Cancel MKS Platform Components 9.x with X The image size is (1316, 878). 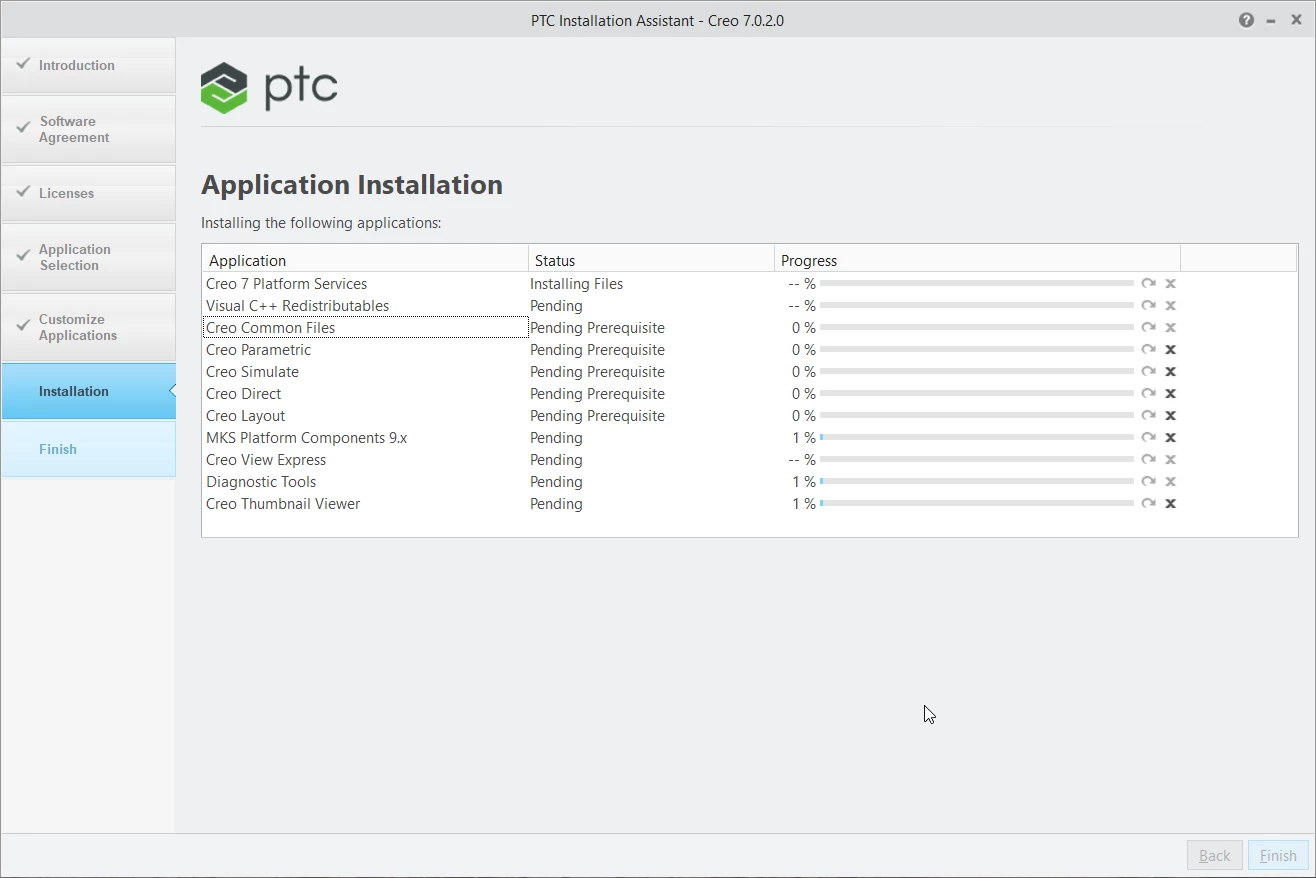1170,438
